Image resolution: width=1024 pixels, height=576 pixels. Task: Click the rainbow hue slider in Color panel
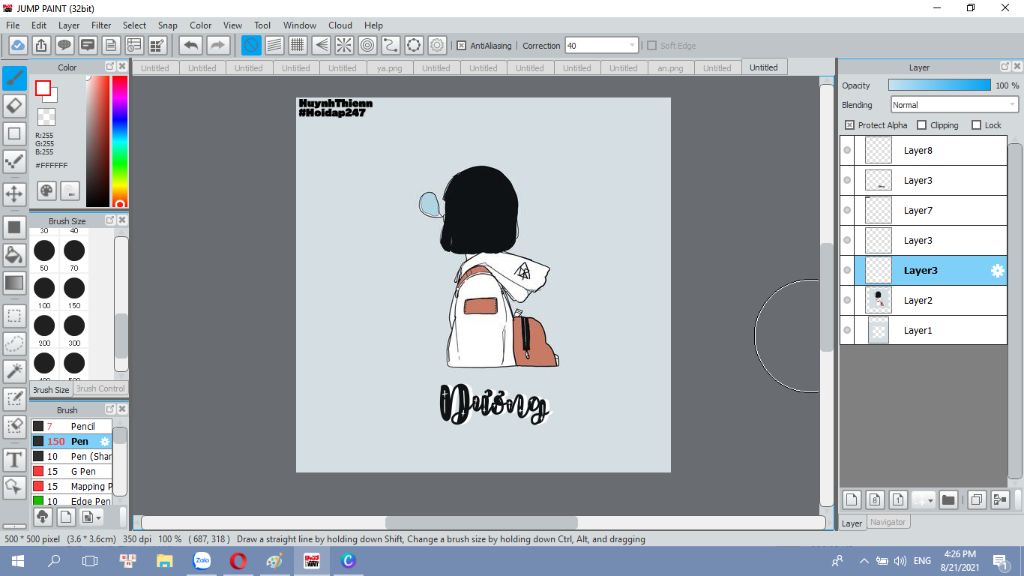(x=120, y=141)
